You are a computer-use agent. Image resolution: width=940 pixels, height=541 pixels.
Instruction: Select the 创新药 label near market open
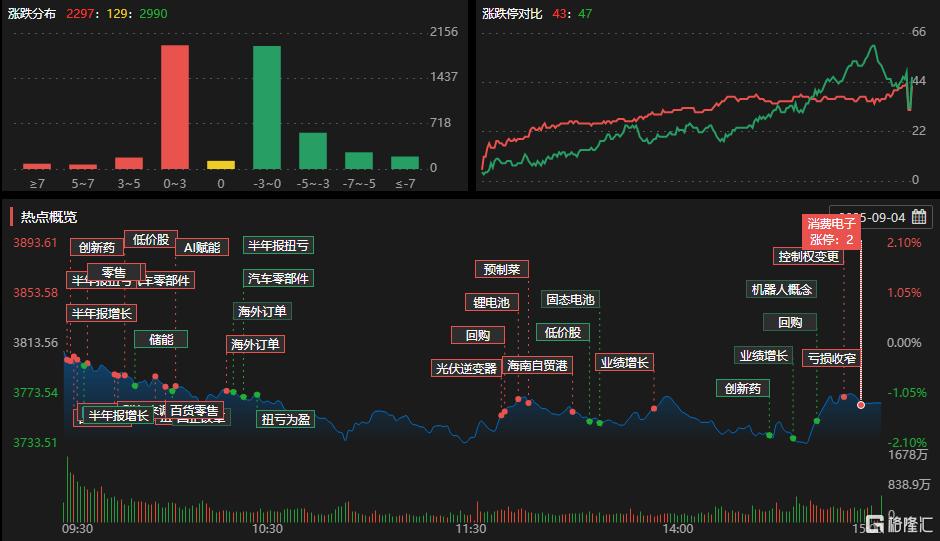tap(97, 247)
